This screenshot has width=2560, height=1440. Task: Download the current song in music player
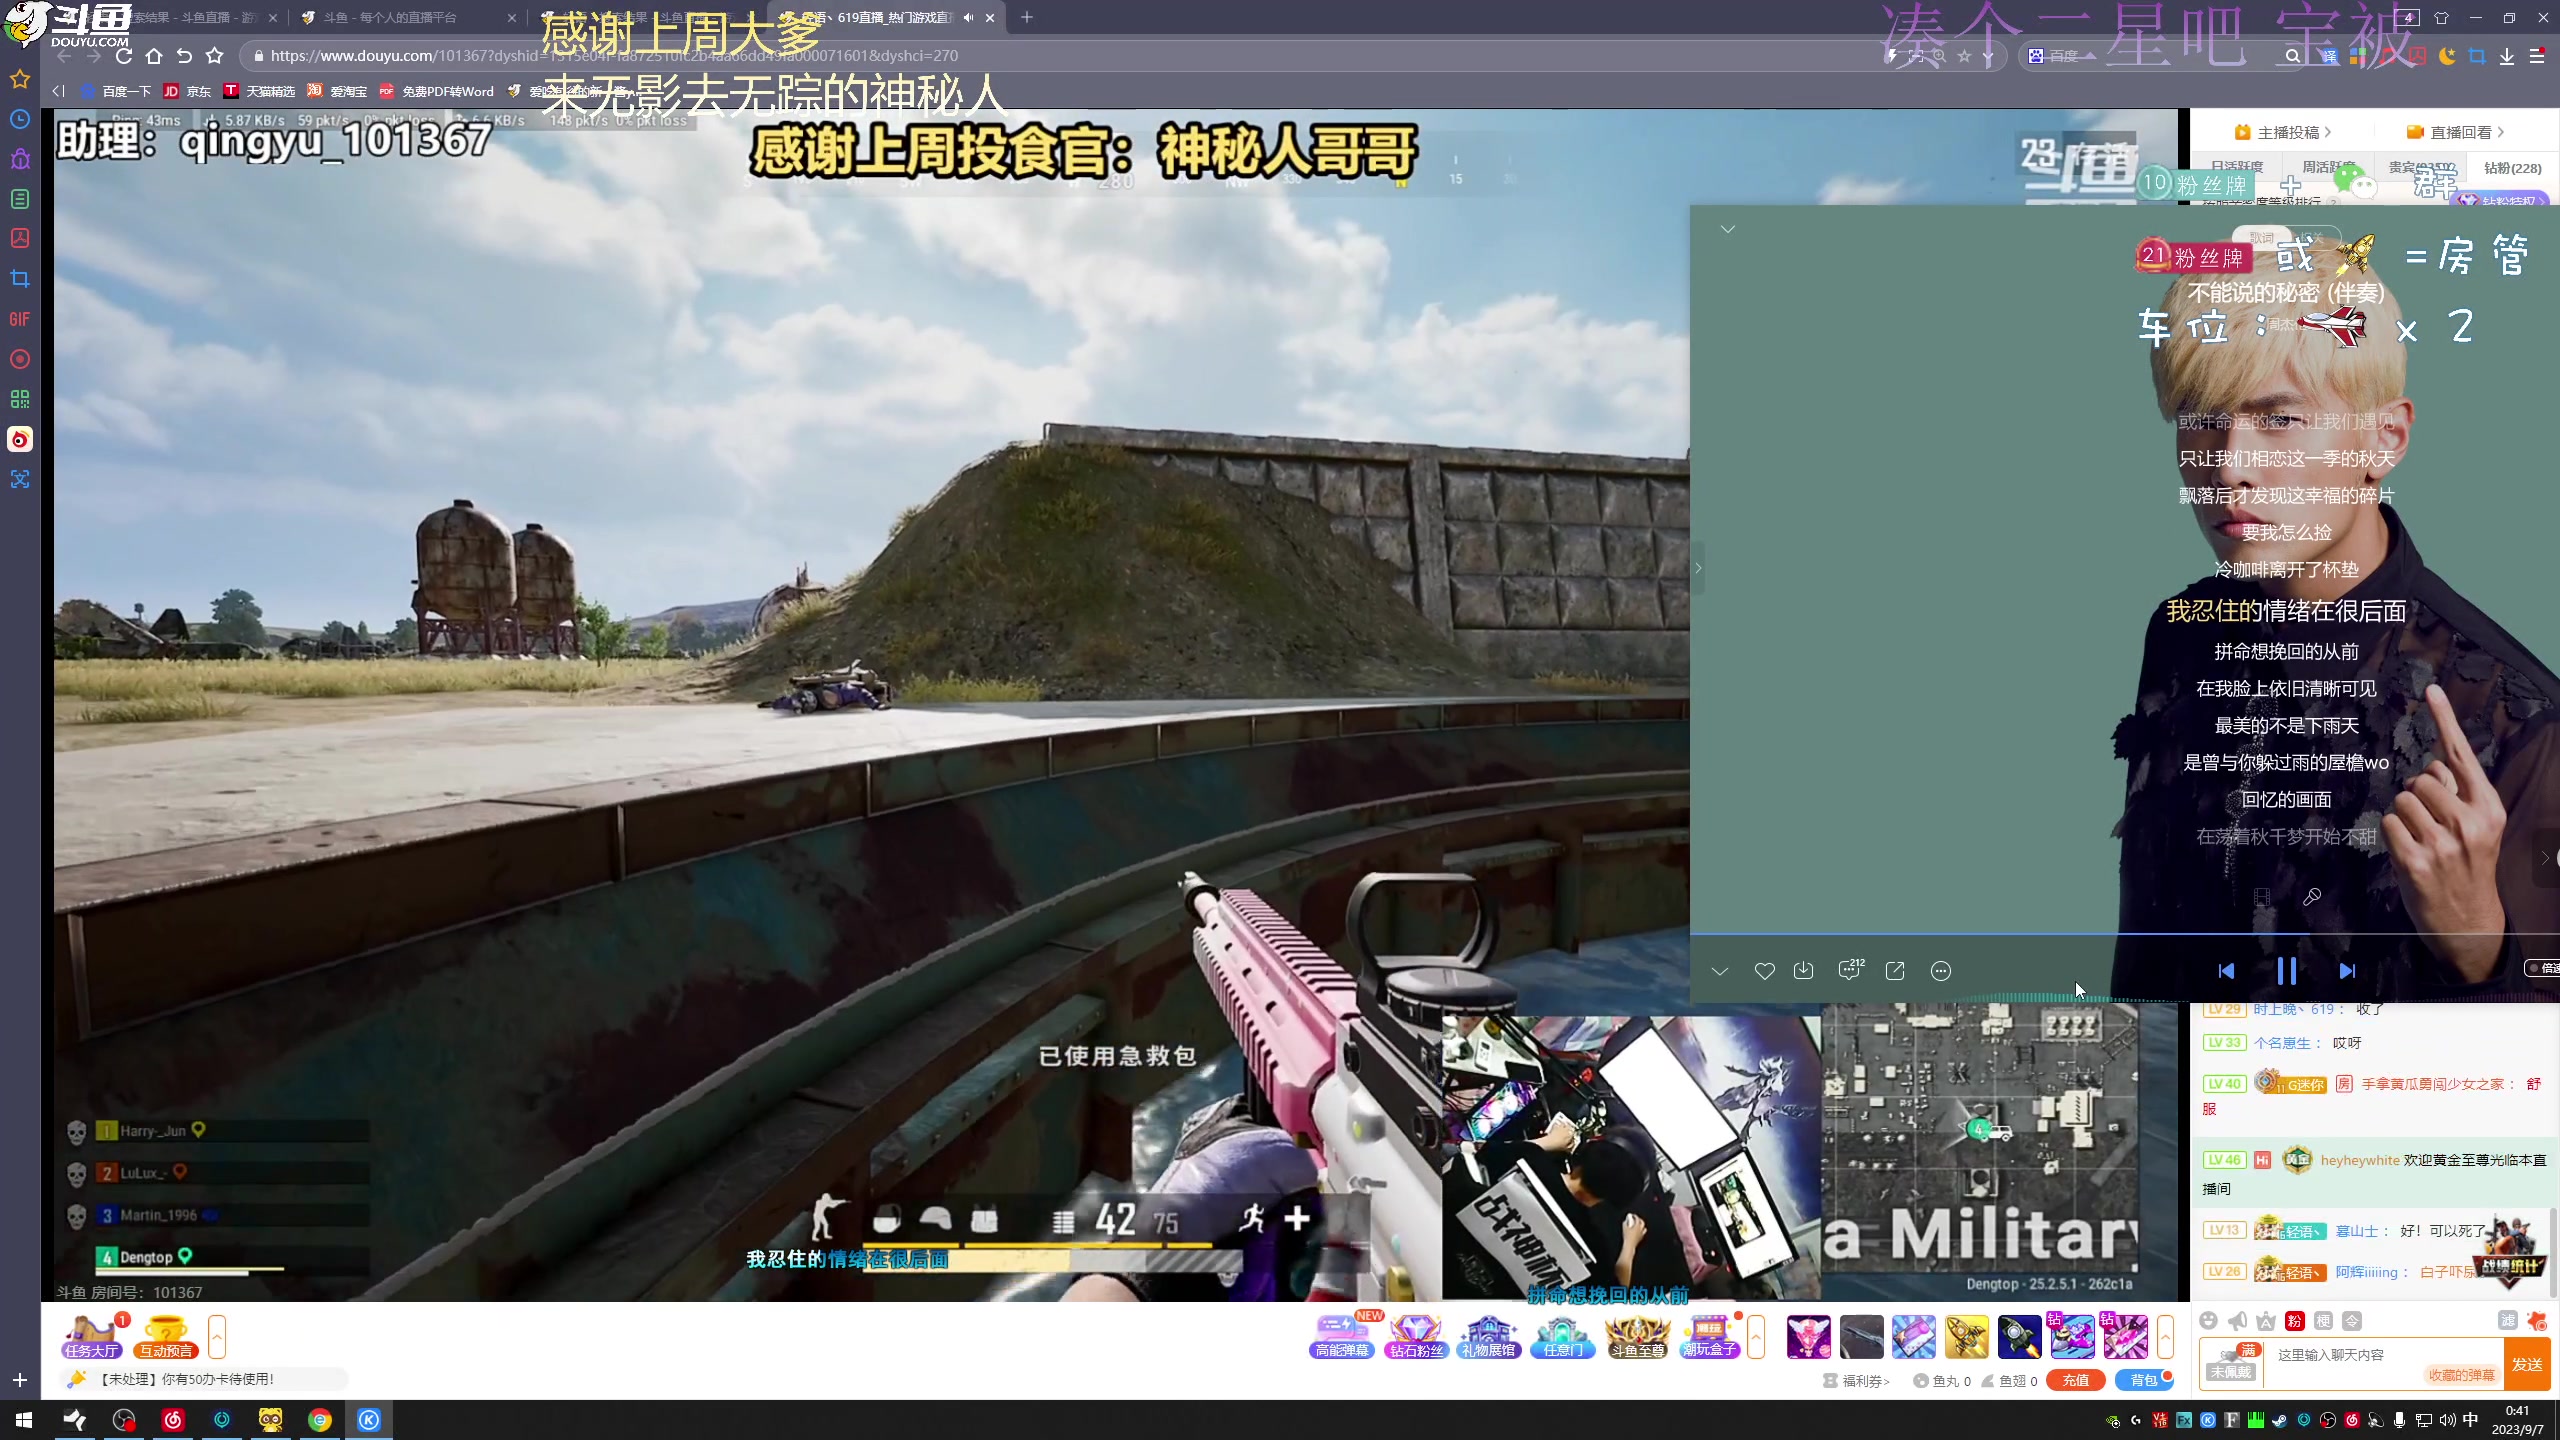point(1803,971)
